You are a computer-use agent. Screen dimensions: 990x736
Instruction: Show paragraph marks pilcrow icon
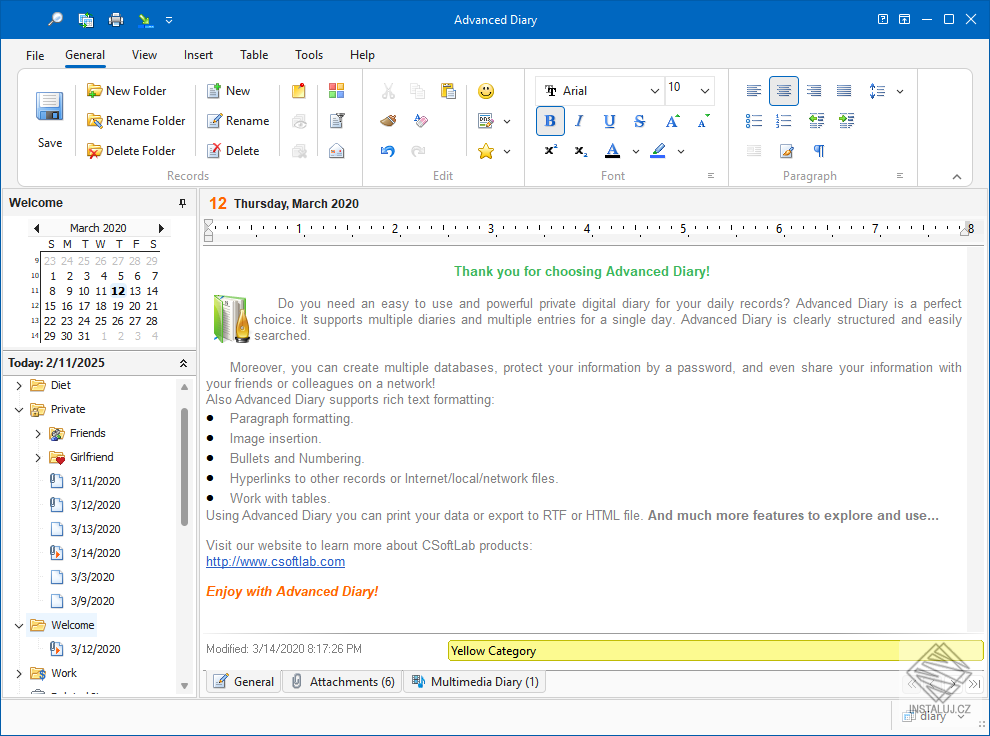(819, 151)
